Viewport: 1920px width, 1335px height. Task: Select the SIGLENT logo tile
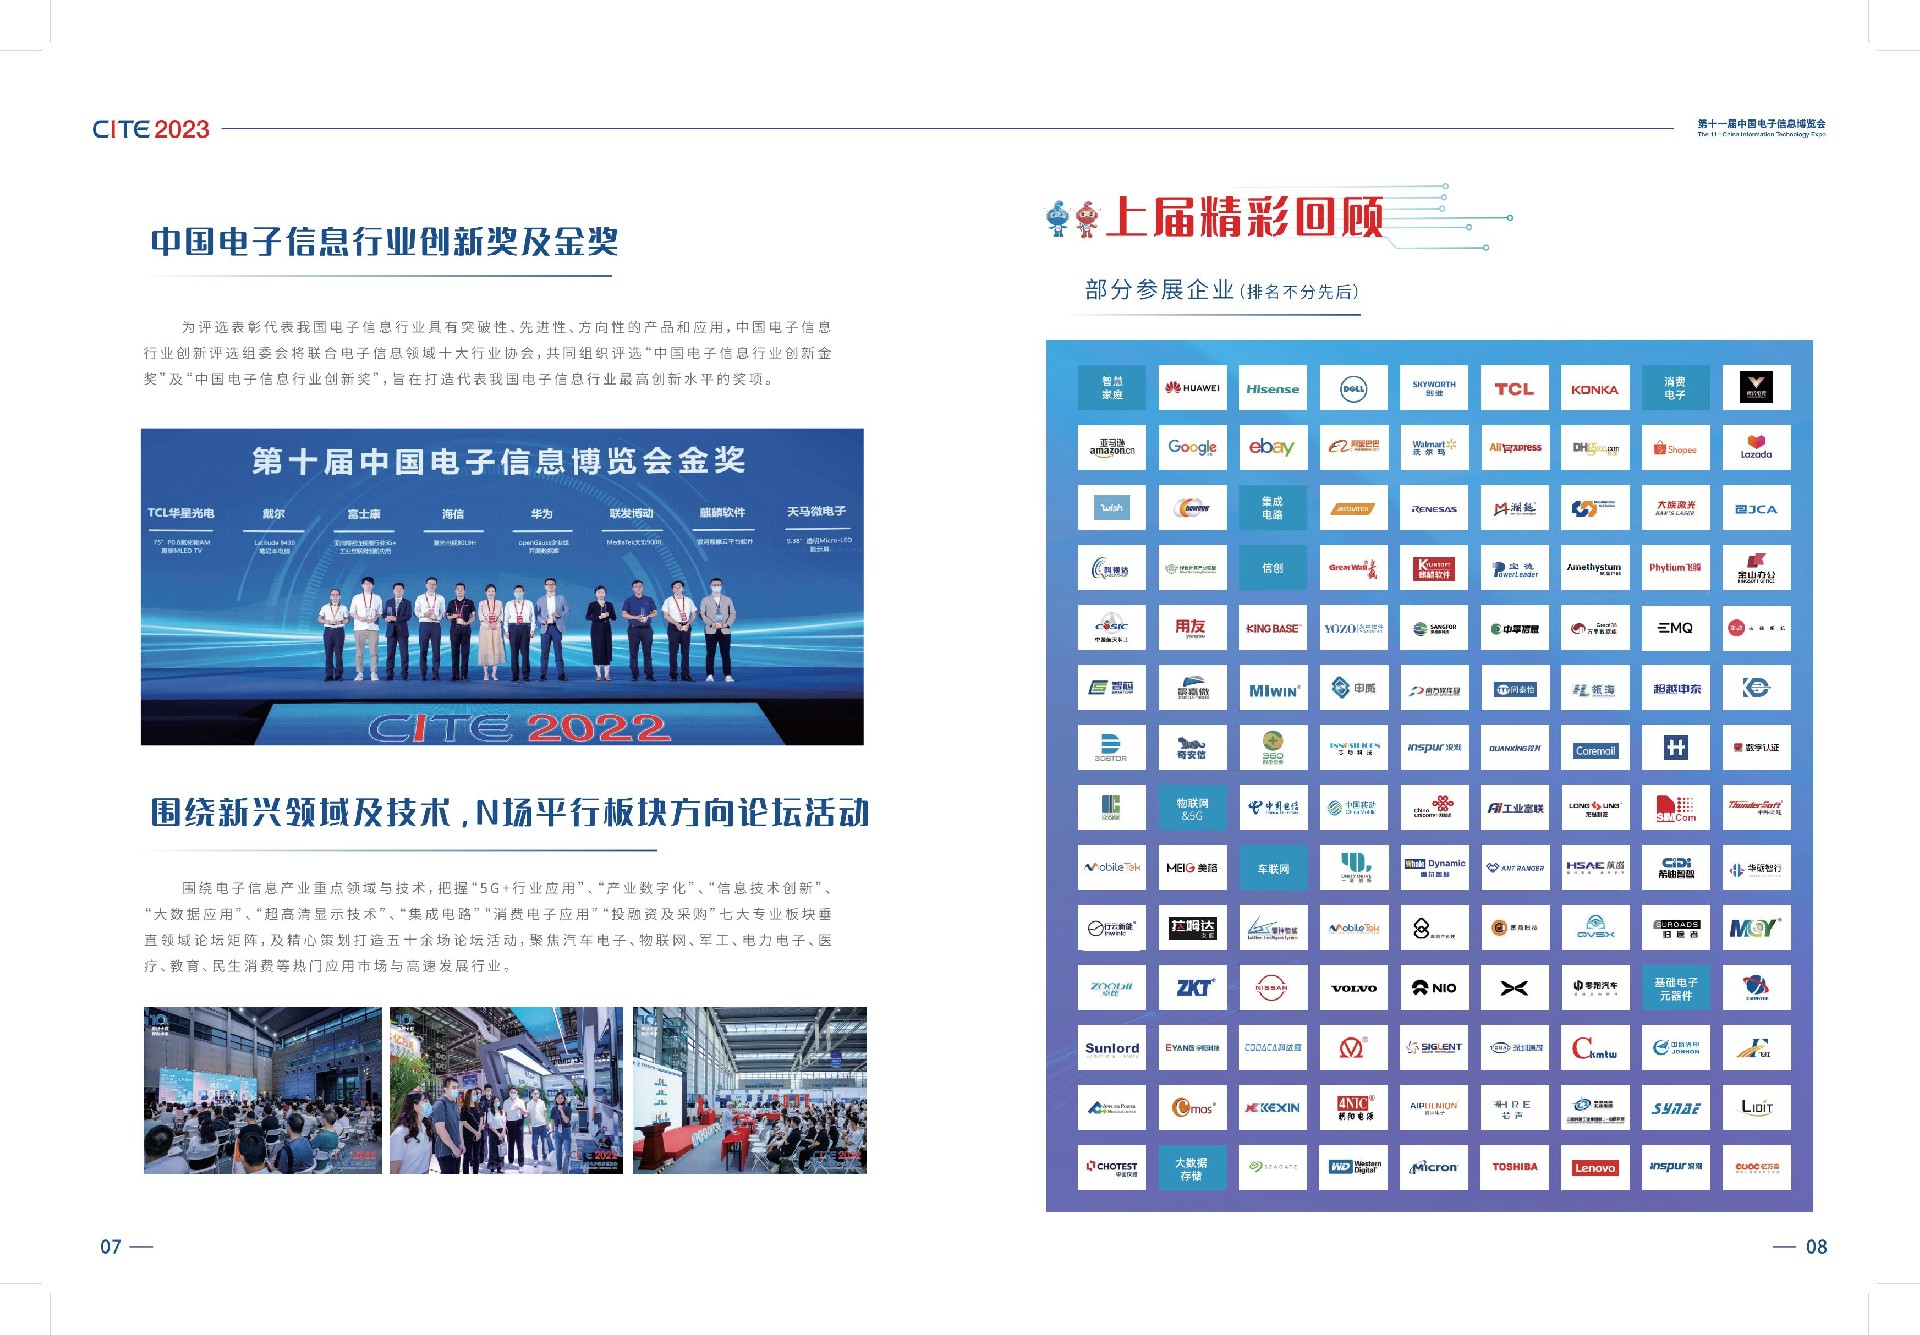coord(1434,1048)
